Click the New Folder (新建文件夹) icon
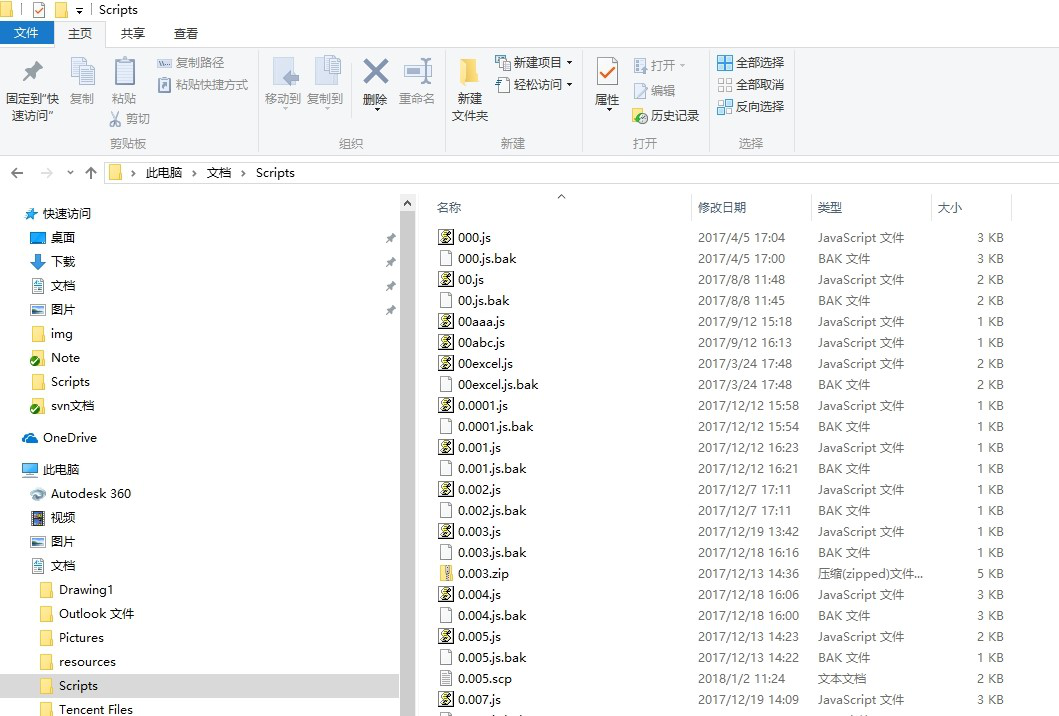 469,72
